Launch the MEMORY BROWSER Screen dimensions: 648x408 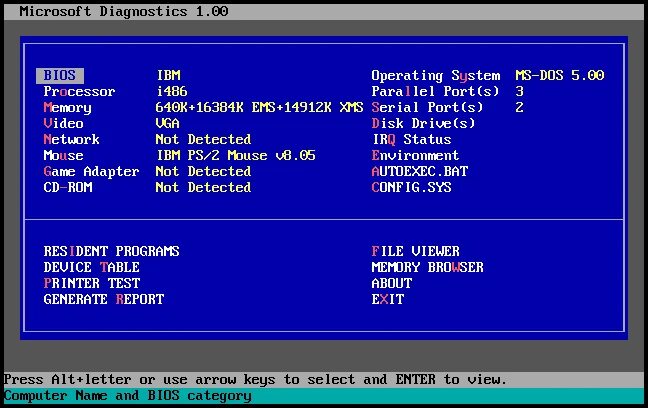click(427, 267)
